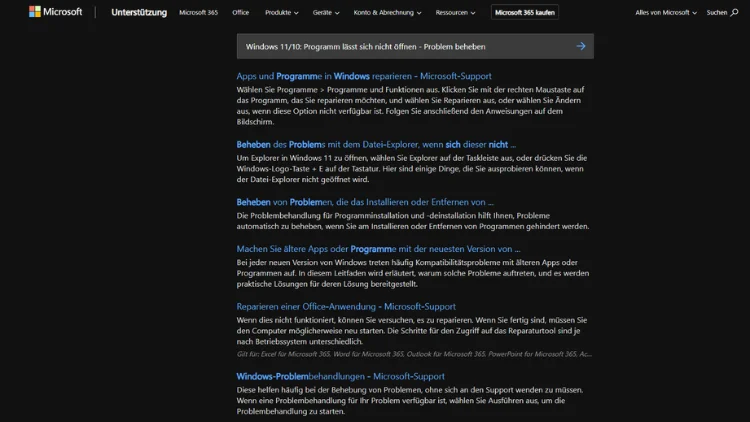Open Beheben des Problems mit dem Datei-Explorer
This screenshot has height=422, width=750.
[x=376, y=144]
